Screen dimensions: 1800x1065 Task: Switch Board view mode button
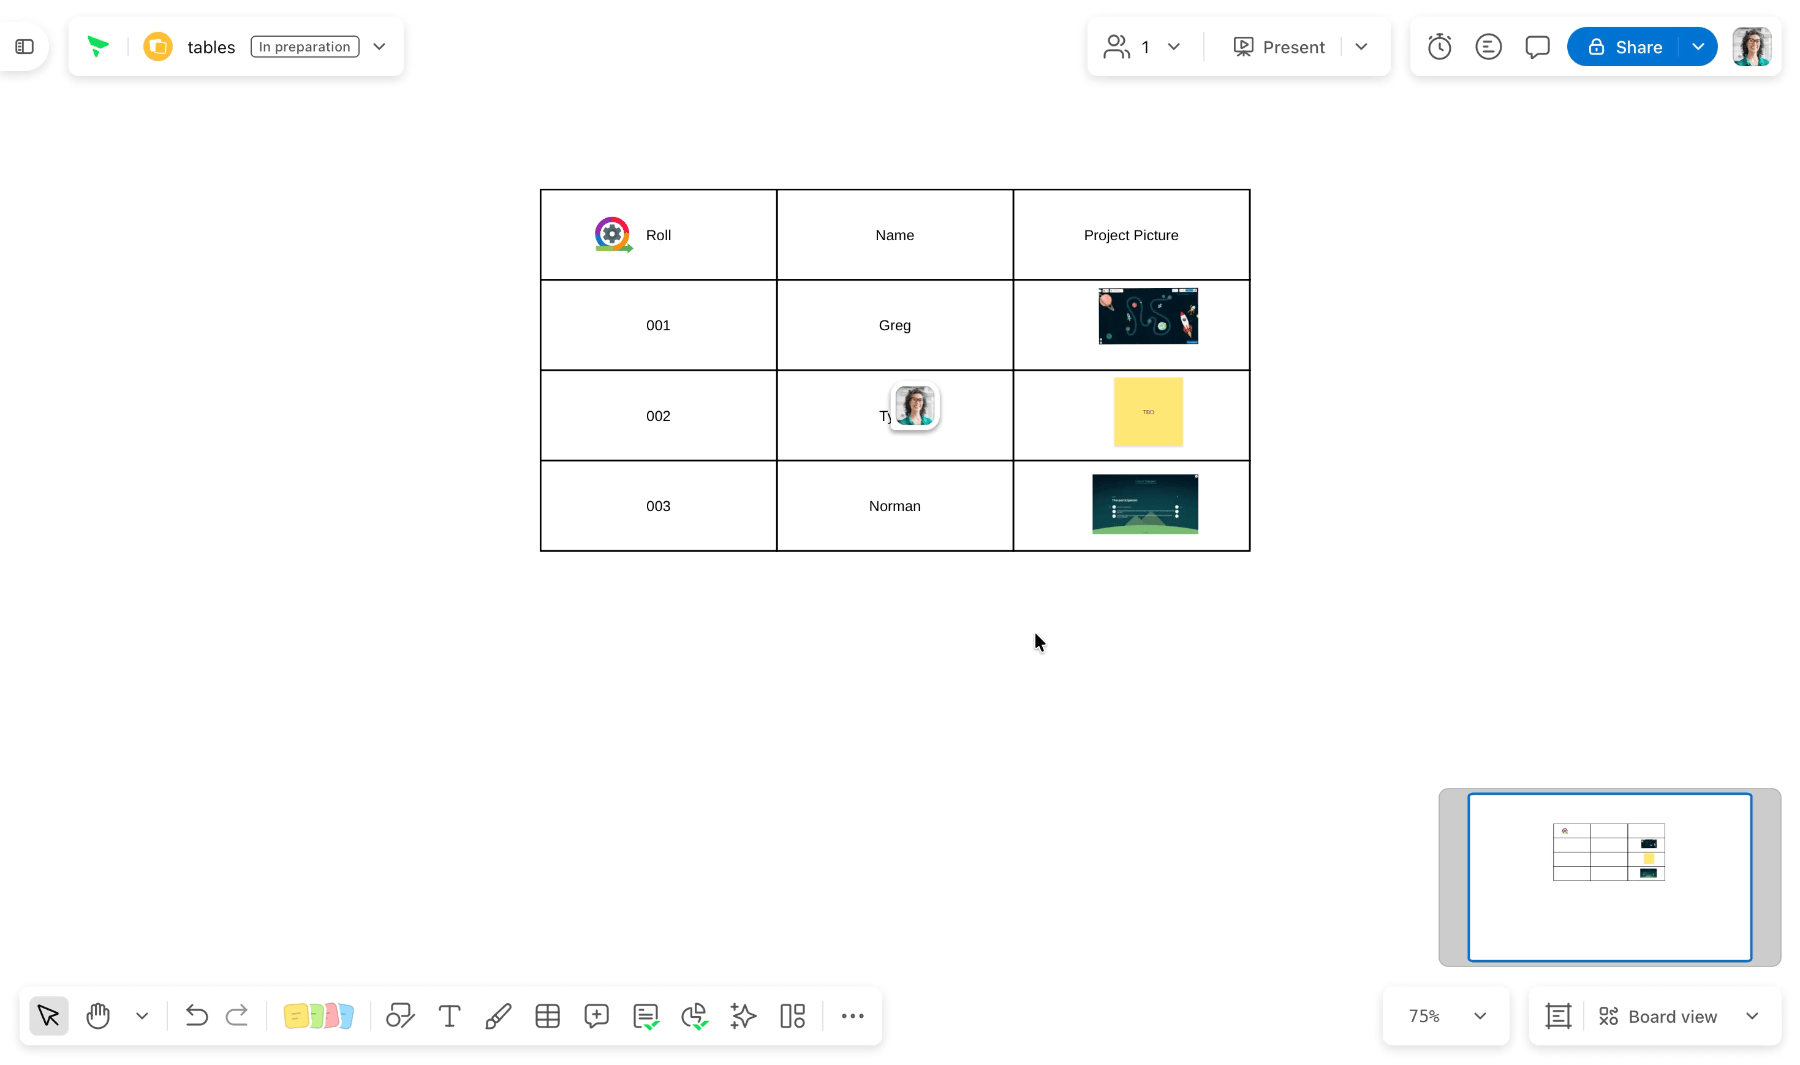[x=1658, y=1016]
